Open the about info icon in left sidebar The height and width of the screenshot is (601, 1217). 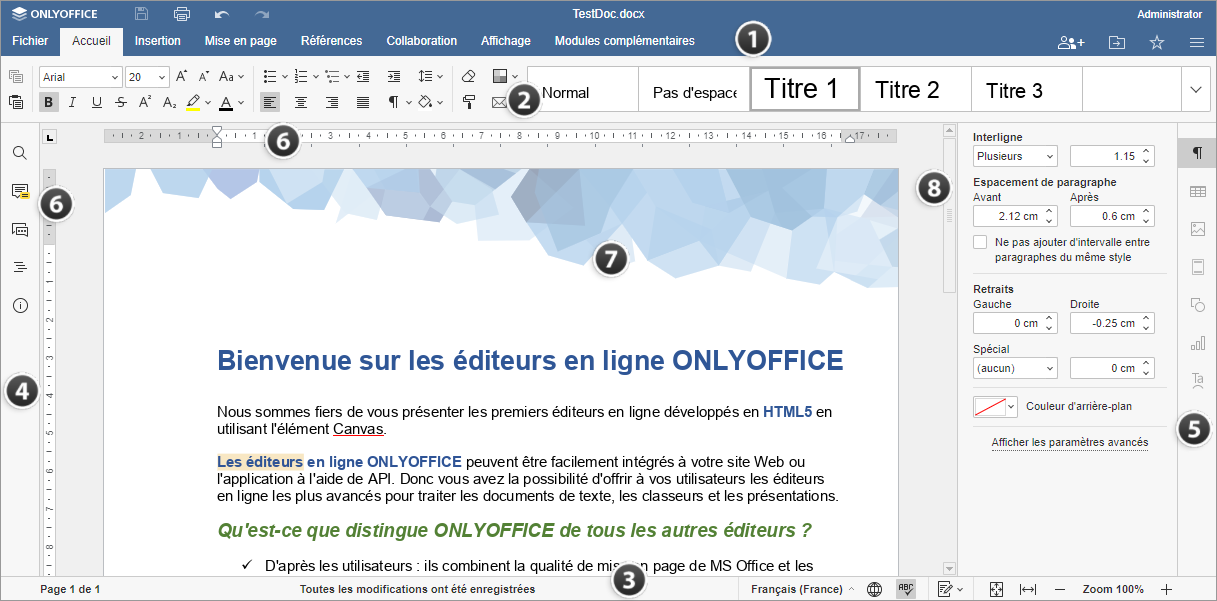(19, 305)
